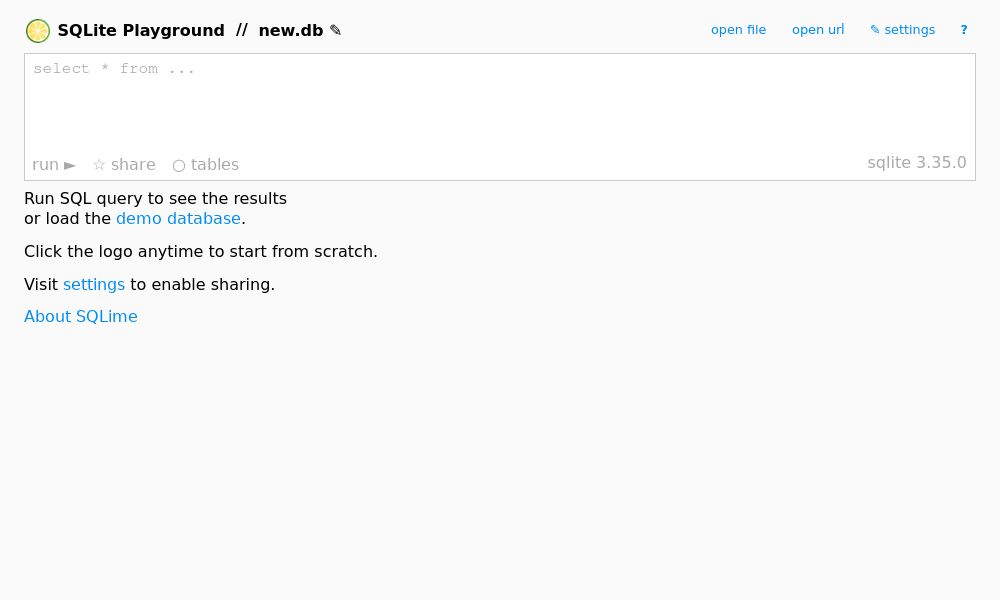Click the pencil icon to rename new.db

pyautogui.click(x=335, y=30)
